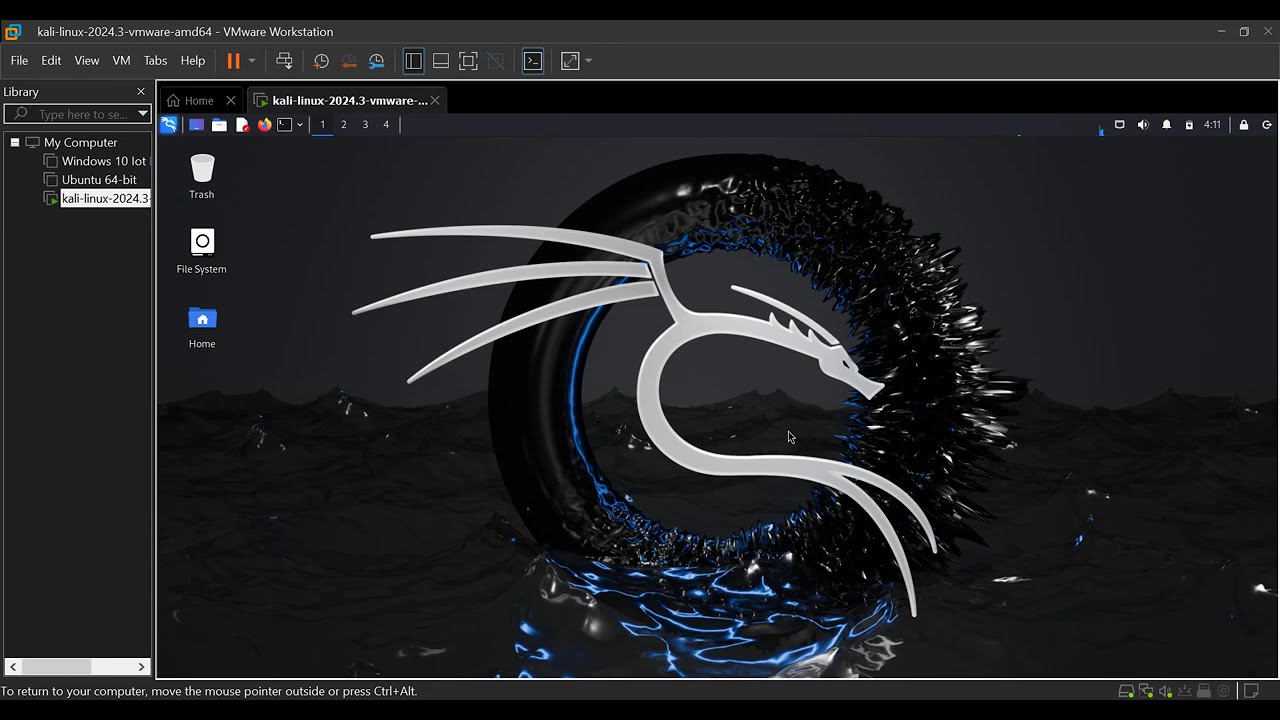Open the Trash desktop icon
The image size is (1280, 720).
click(202, 176)
